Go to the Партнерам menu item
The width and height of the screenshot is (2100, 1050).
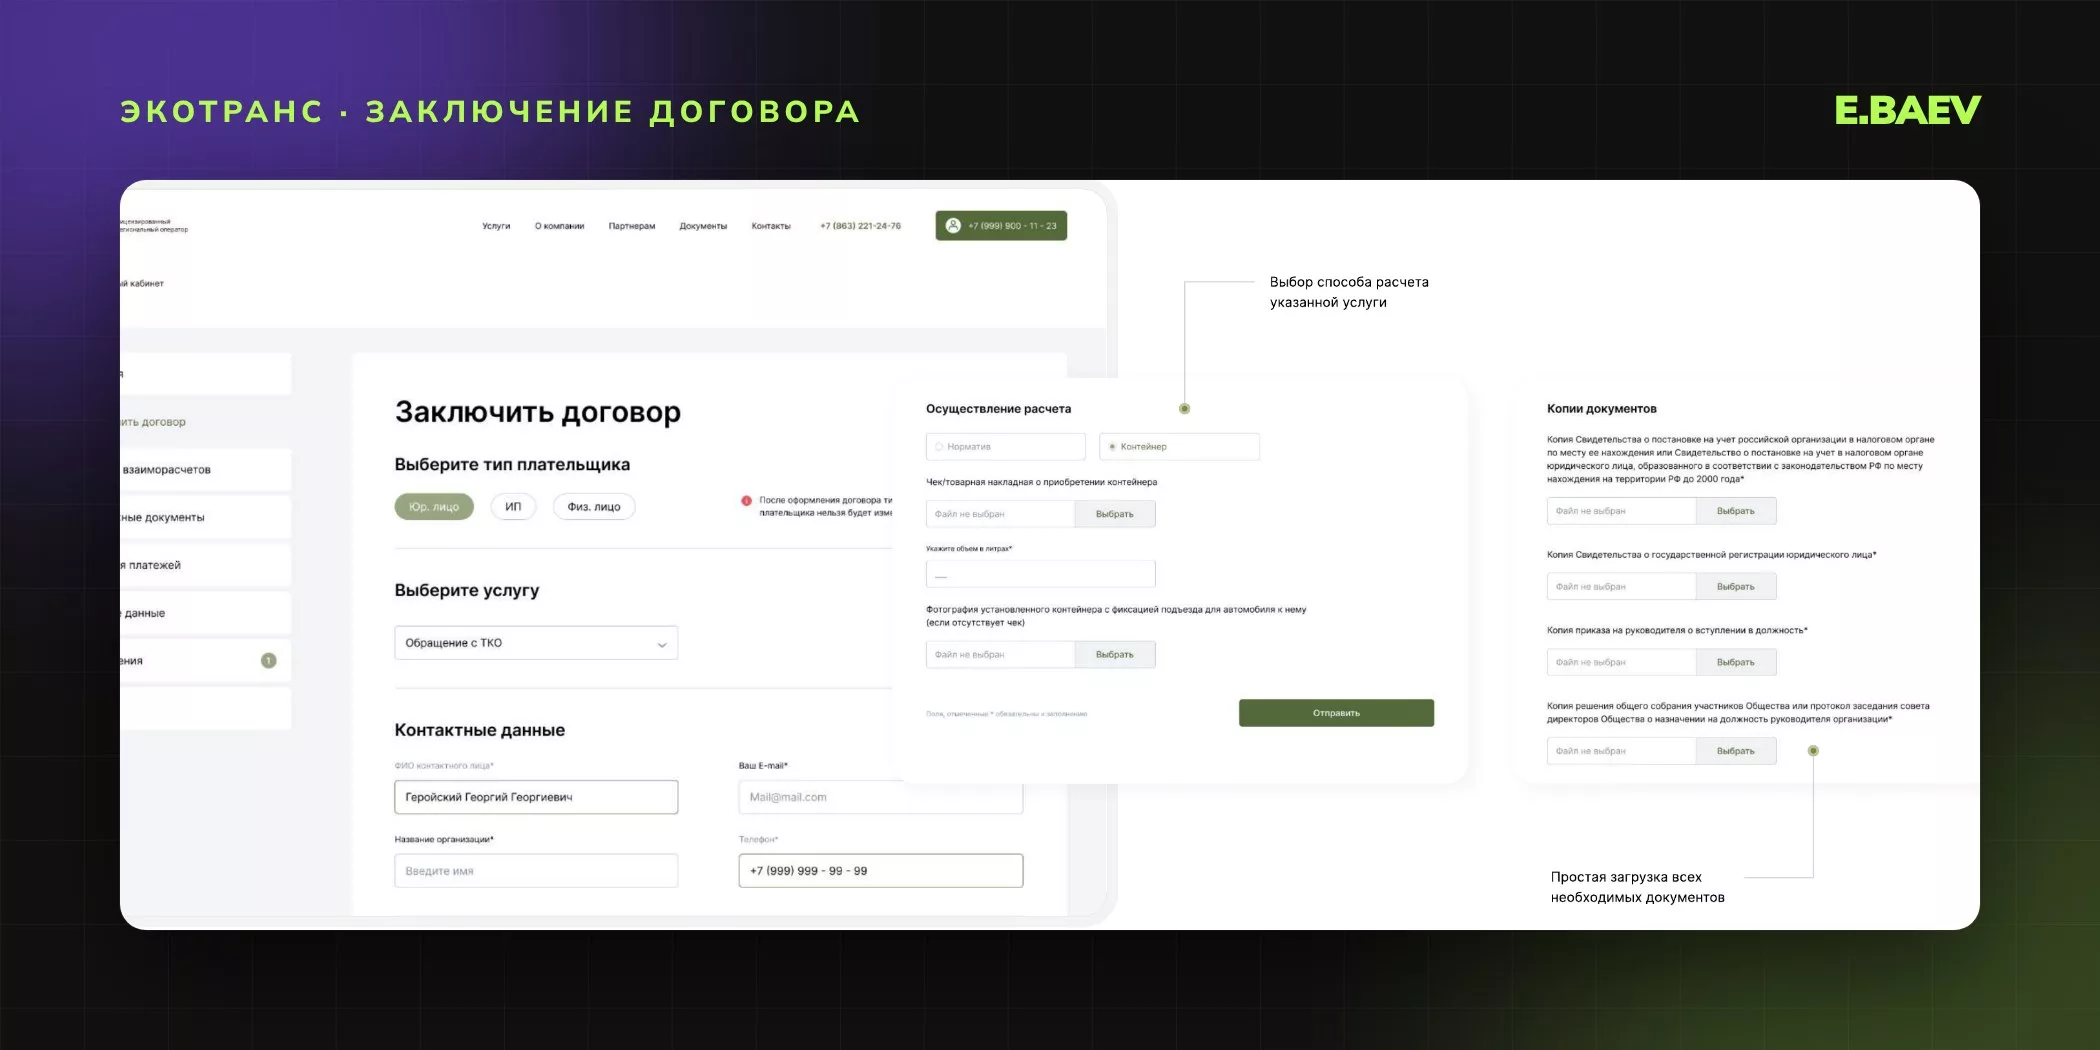point(632,226)
